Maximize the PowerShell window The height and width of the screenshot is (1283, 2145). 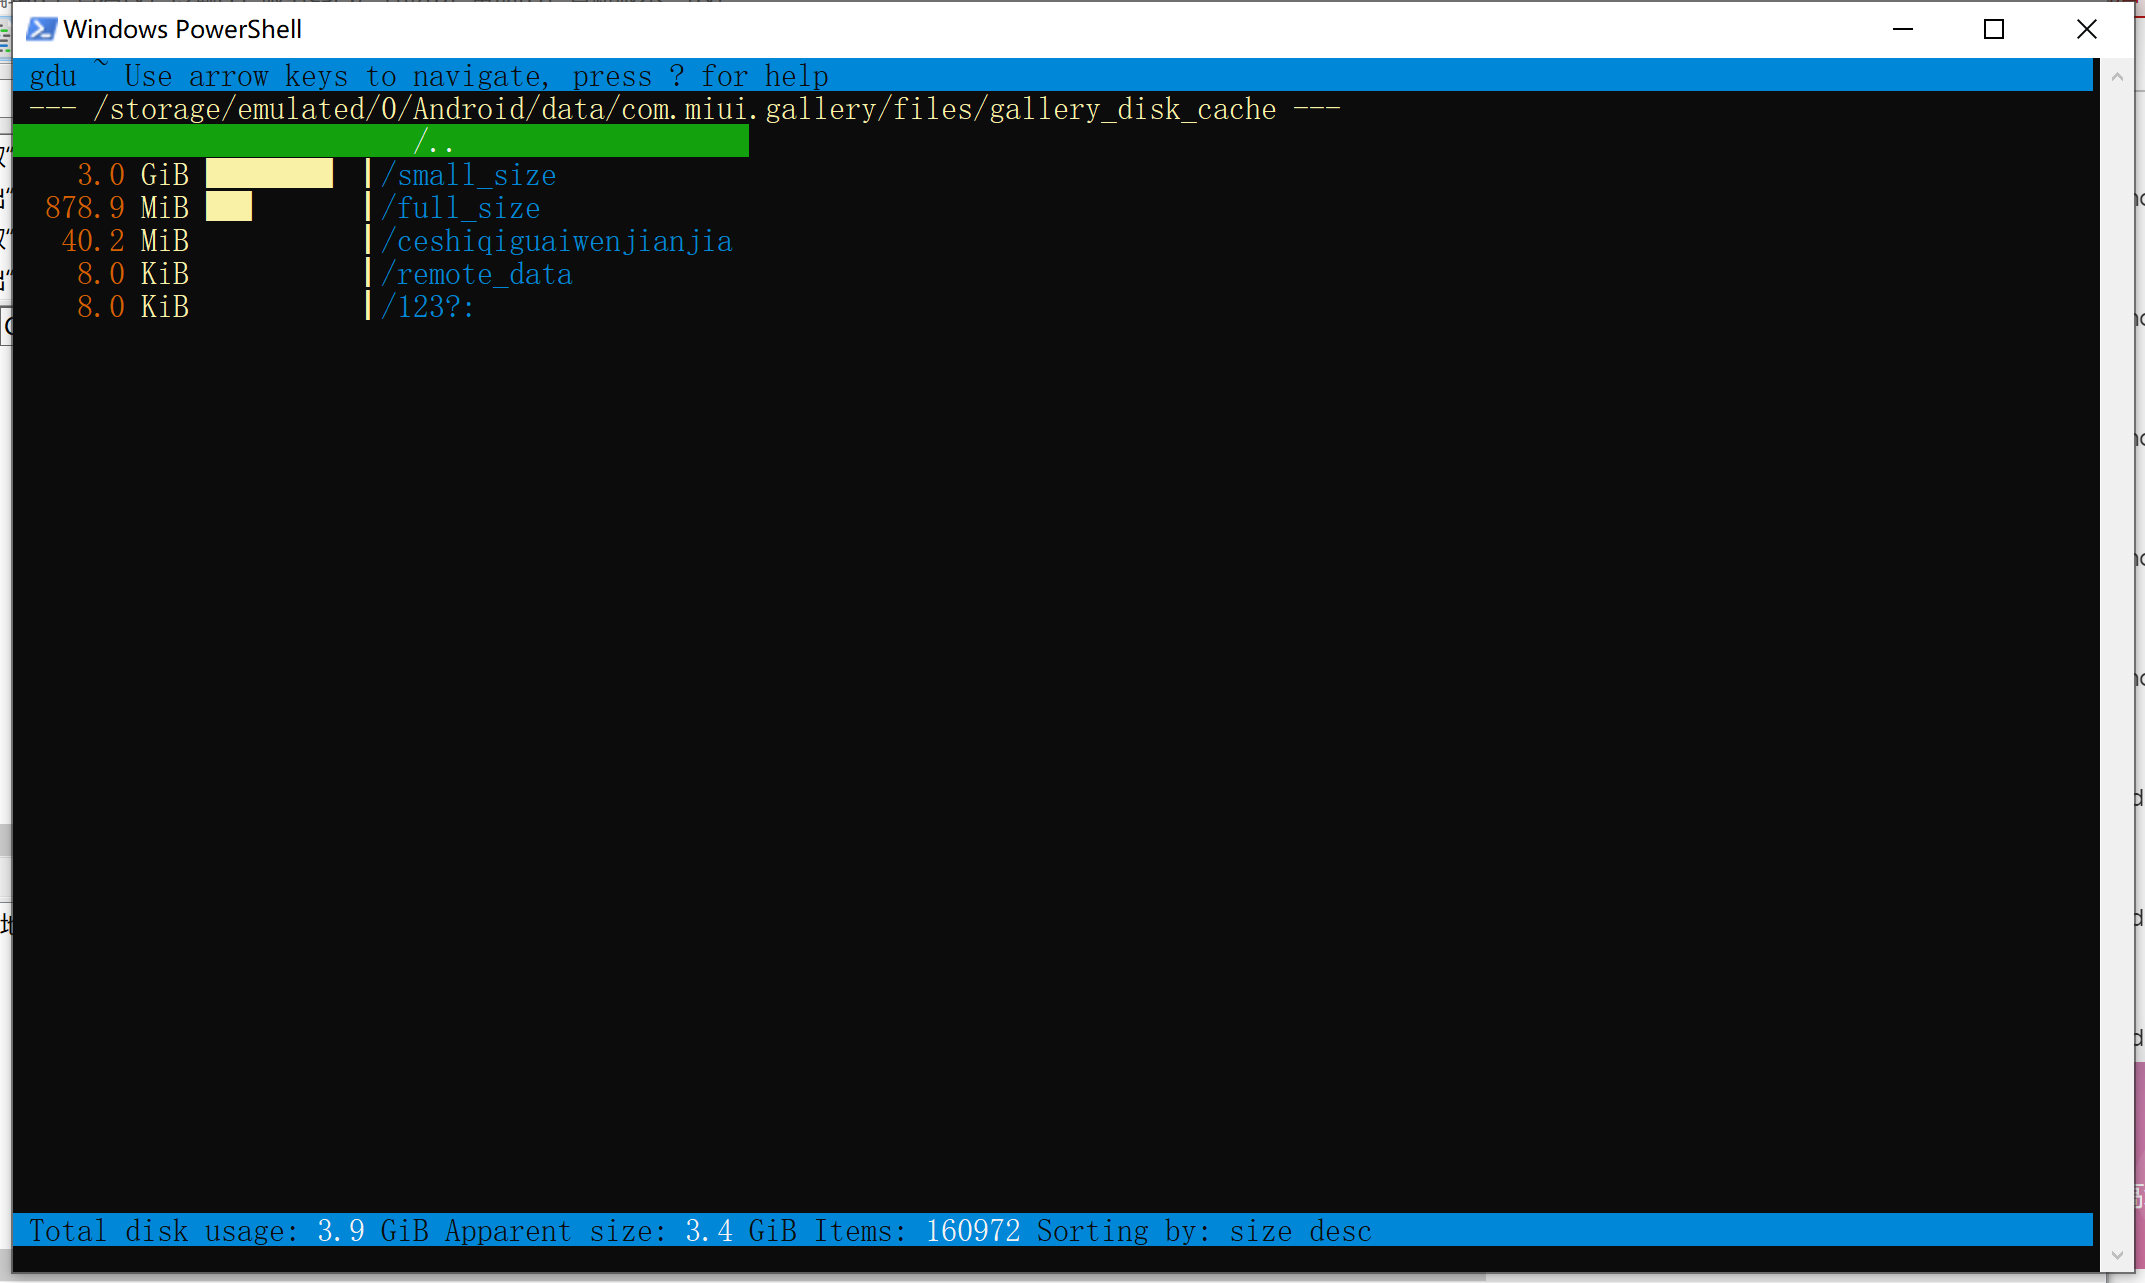[x=1994, y=29]
